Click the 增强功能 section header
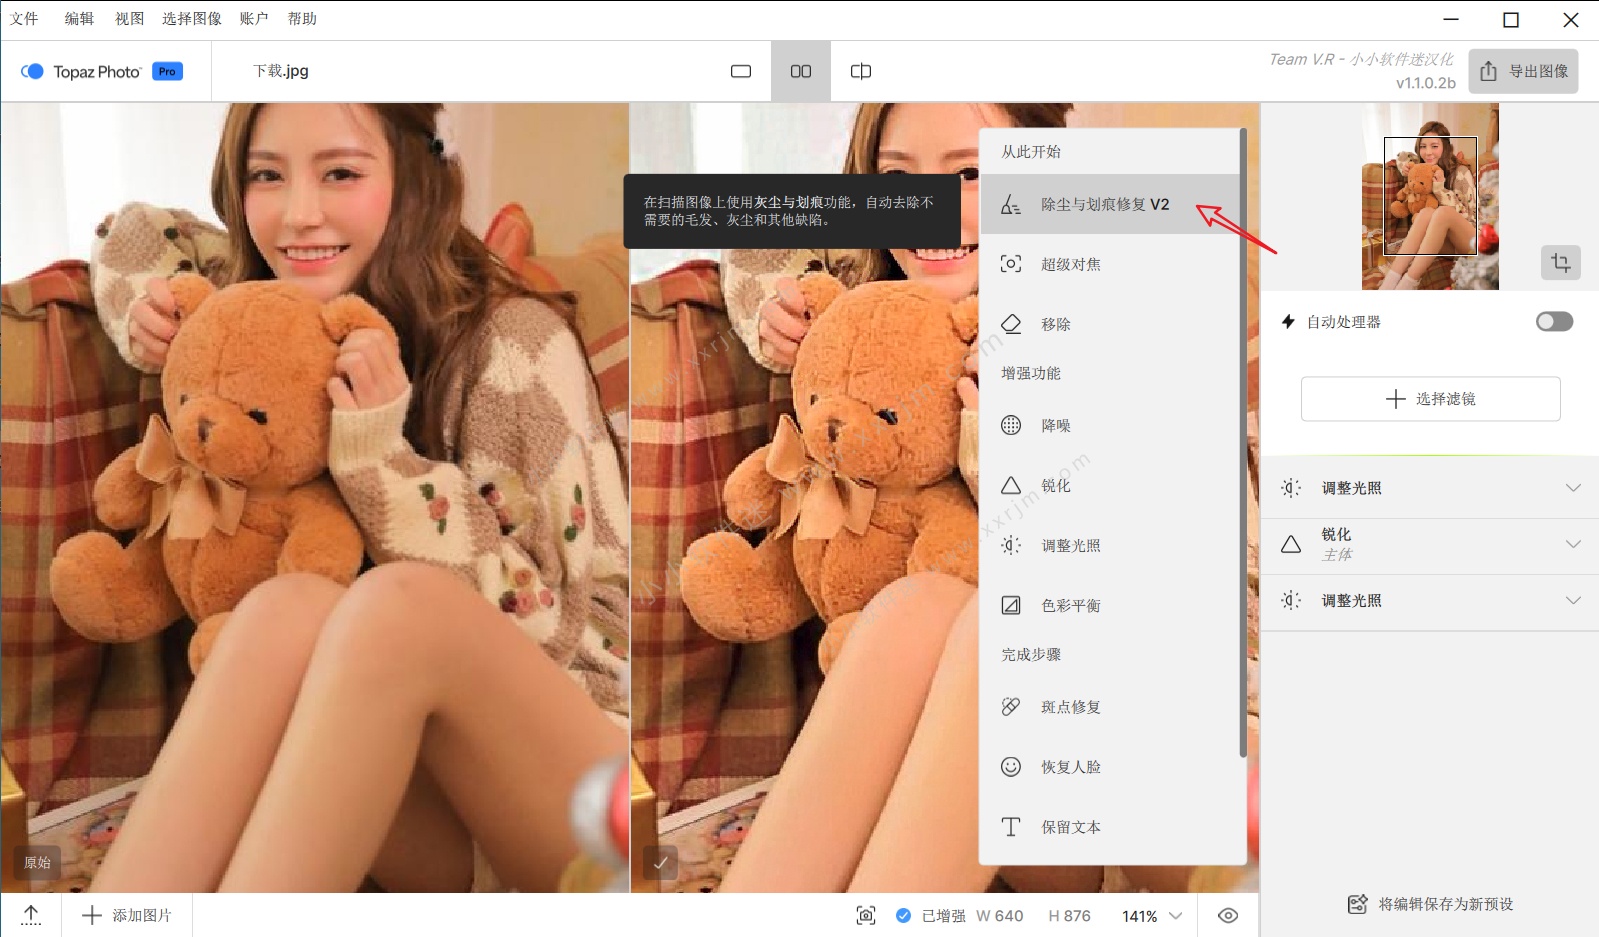 (x=1031, y=373)
